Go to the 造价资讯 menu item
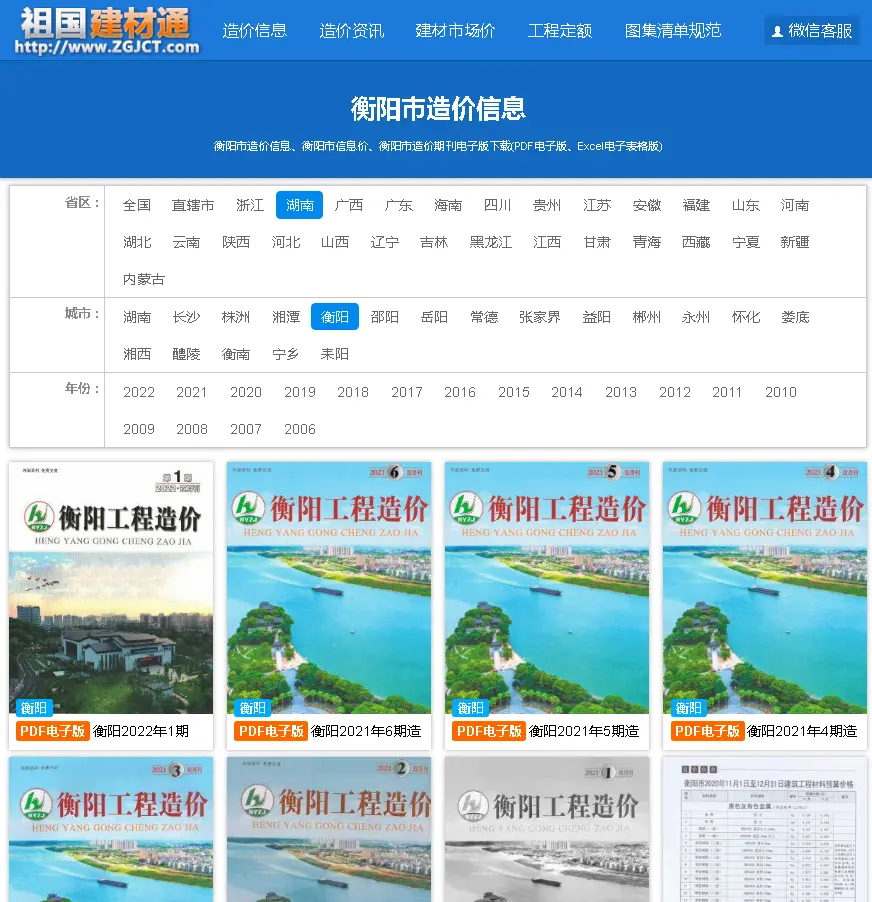Screen dimensions: 872x902 (x=351, y=30)
